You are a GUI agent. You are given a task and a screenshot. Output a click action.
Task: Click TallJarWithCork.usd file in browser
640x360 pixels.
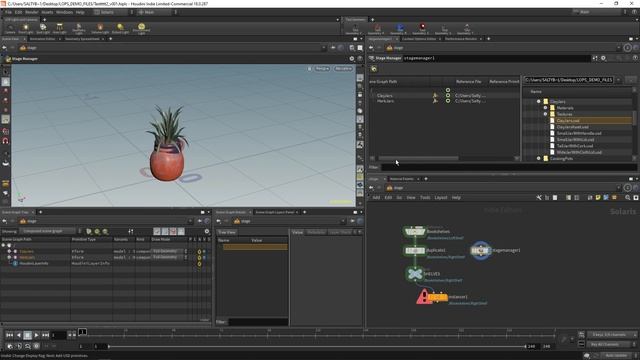pos(575,146)
